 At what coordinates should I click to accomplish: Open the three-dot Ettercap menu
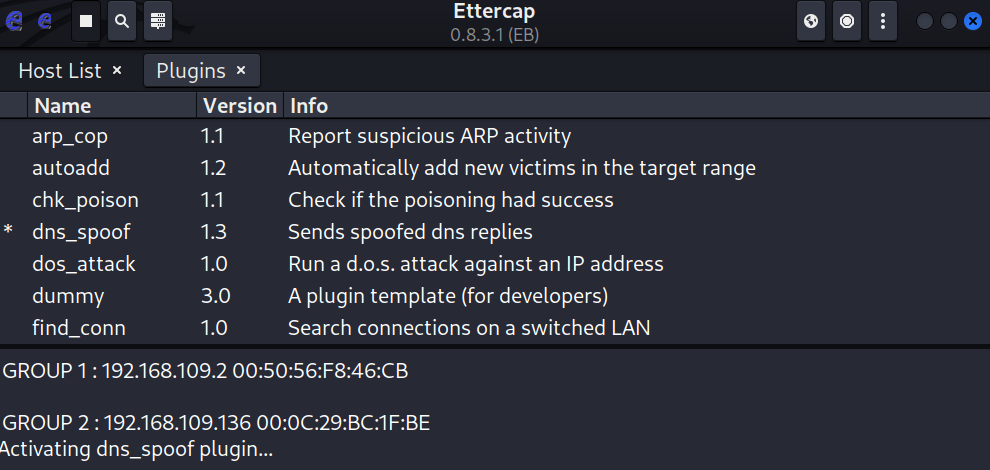[x=881, y=20]
